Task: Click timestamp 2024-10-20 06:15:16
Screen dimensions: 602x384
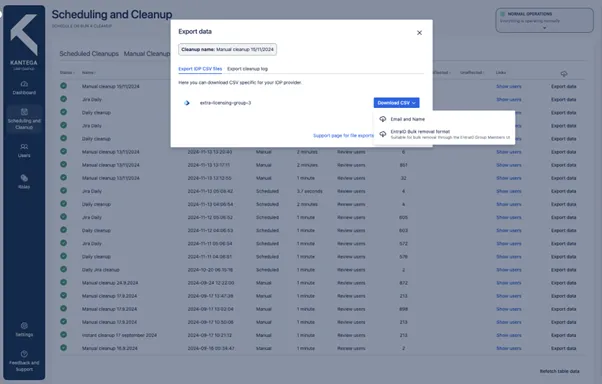Action: pos(210,270)
